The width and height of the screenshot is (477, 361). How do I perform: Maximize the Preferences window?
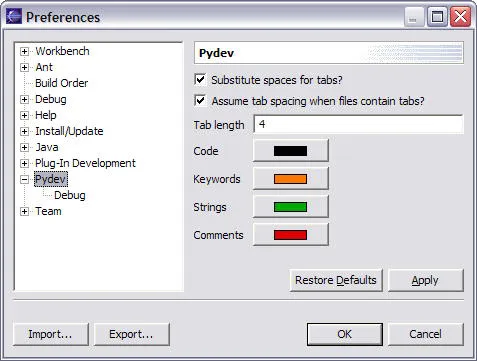pyautogui.click(x=437, y=16)
